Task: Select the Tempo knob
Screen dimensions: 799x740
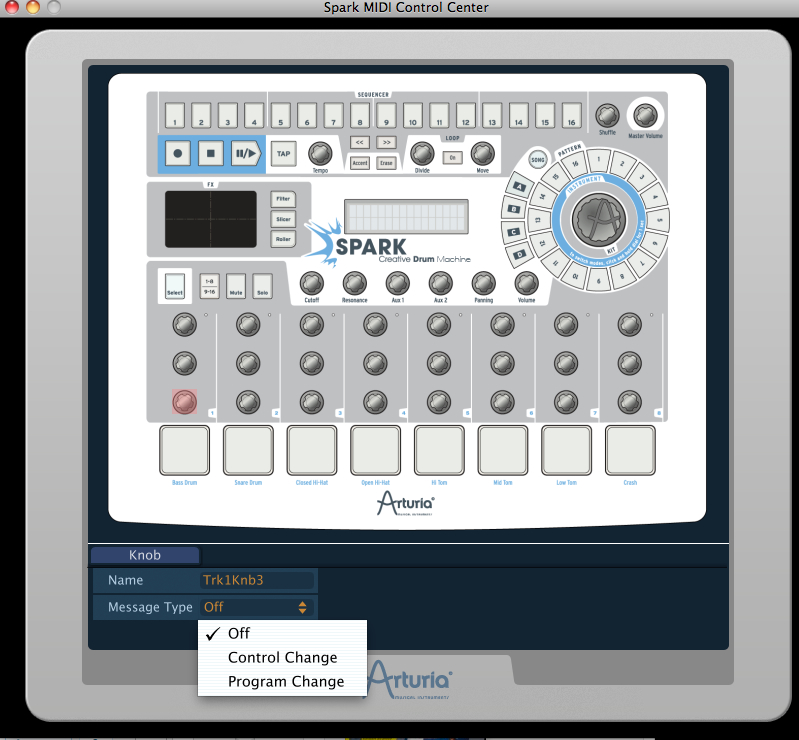Action: (320, 153)
